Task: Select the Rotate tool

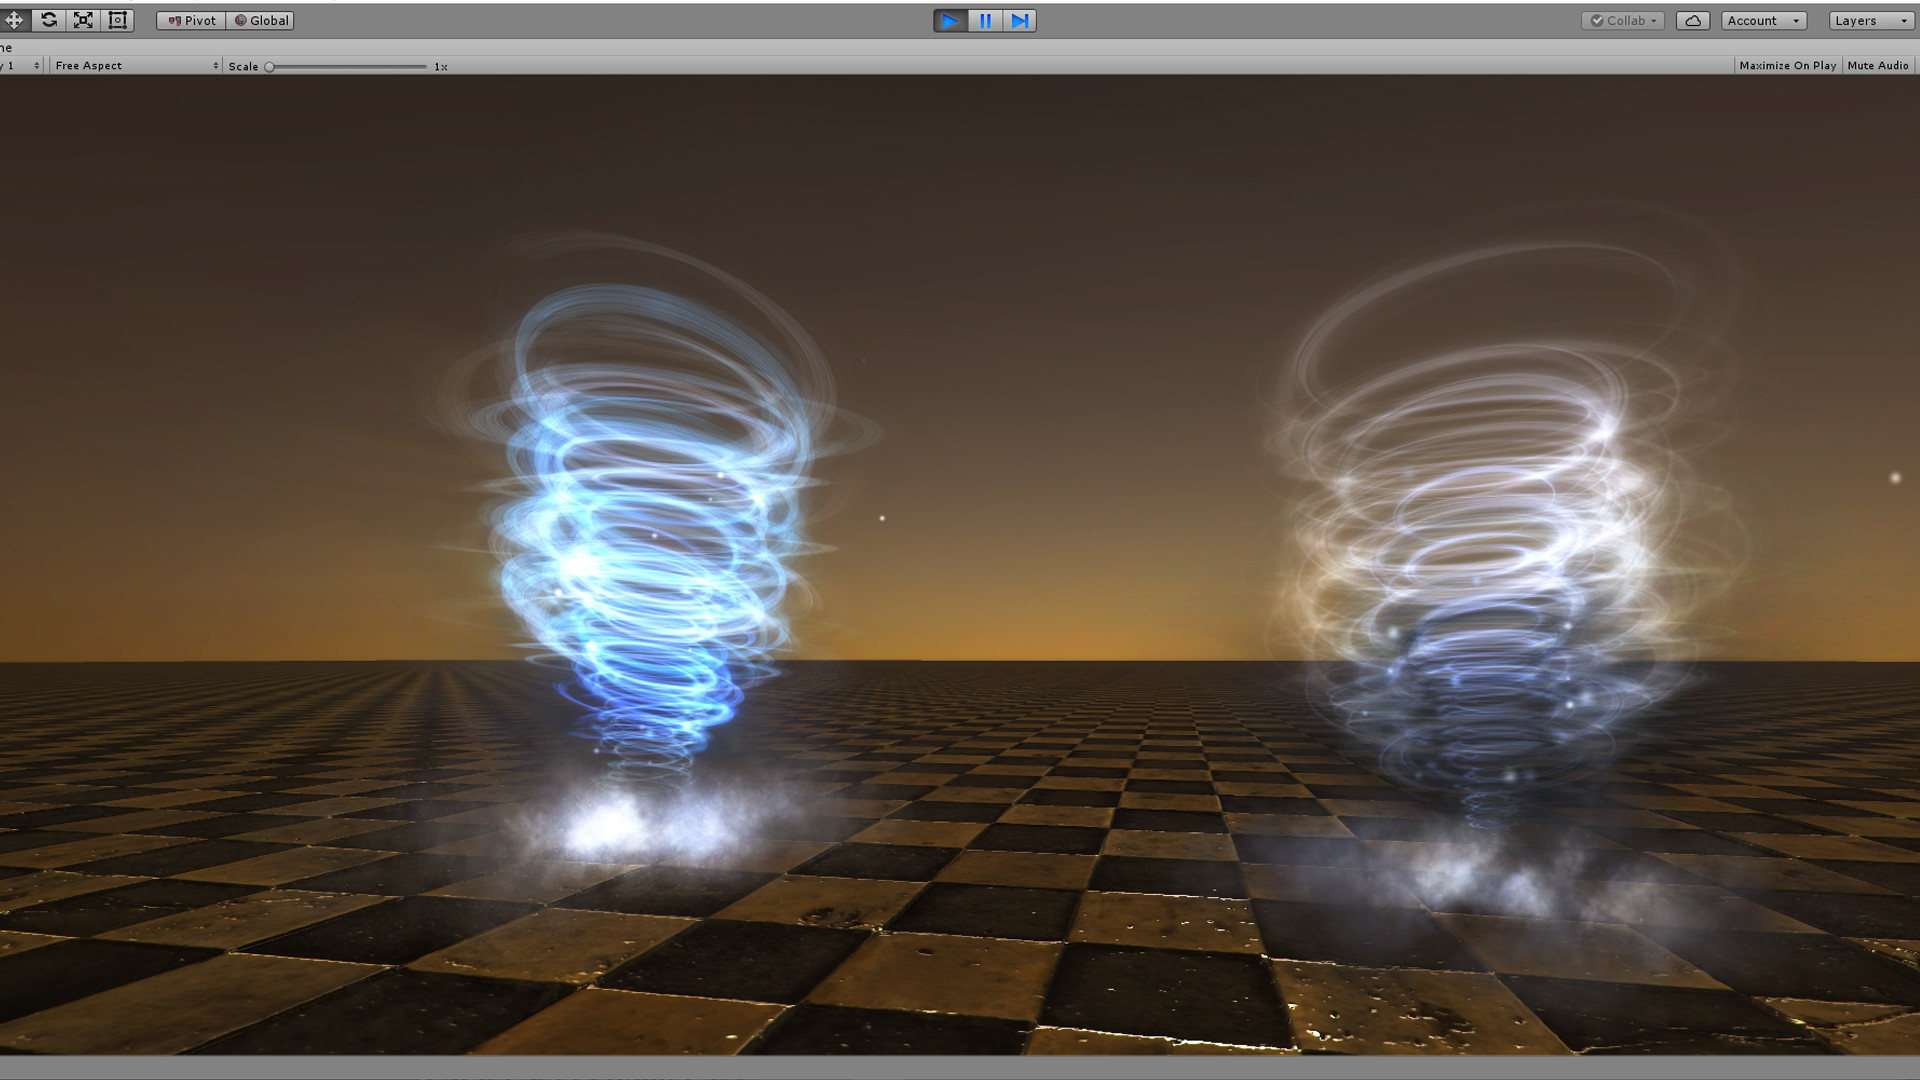Action: click(48, 20)
